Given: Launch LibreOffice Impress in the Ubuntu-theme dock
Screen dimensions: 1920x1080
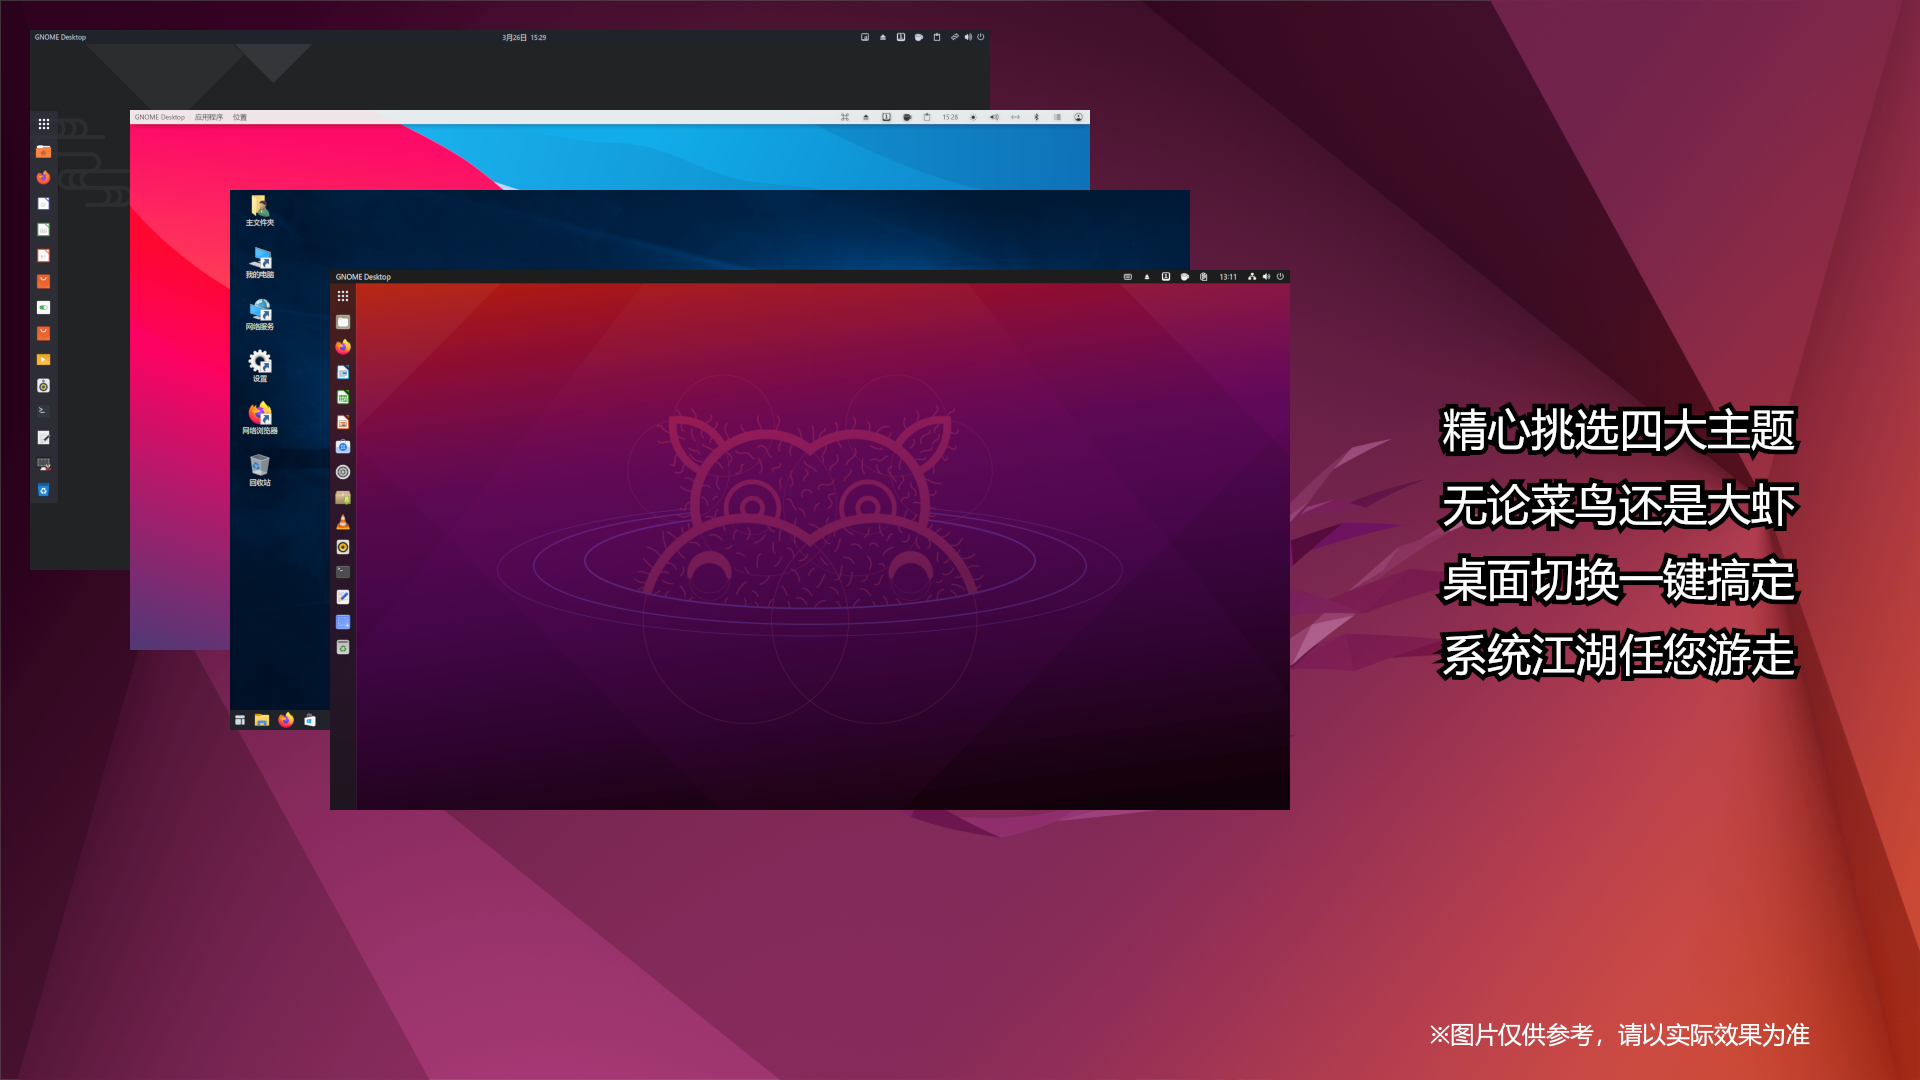Looking at the screenshot, I should pos(343,422).
